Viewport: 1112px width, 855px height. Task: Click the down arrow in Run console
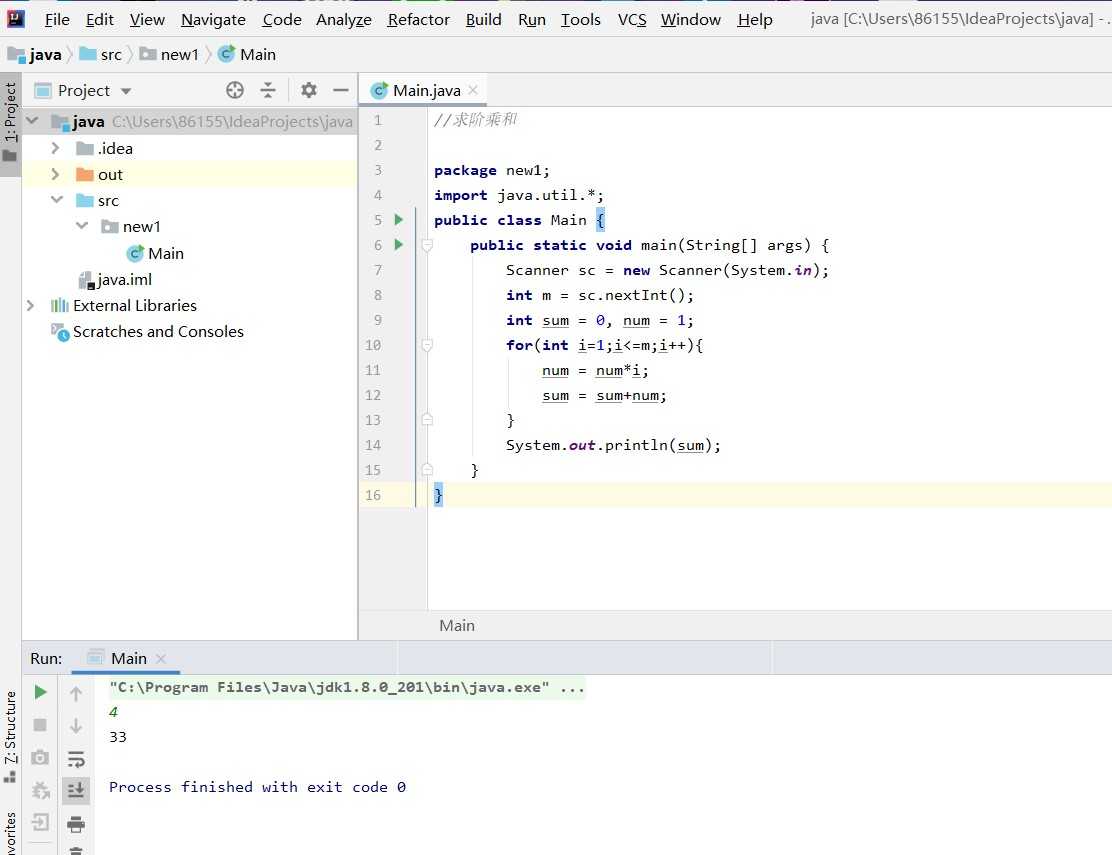pyautogui.click(x=76, y=725)
